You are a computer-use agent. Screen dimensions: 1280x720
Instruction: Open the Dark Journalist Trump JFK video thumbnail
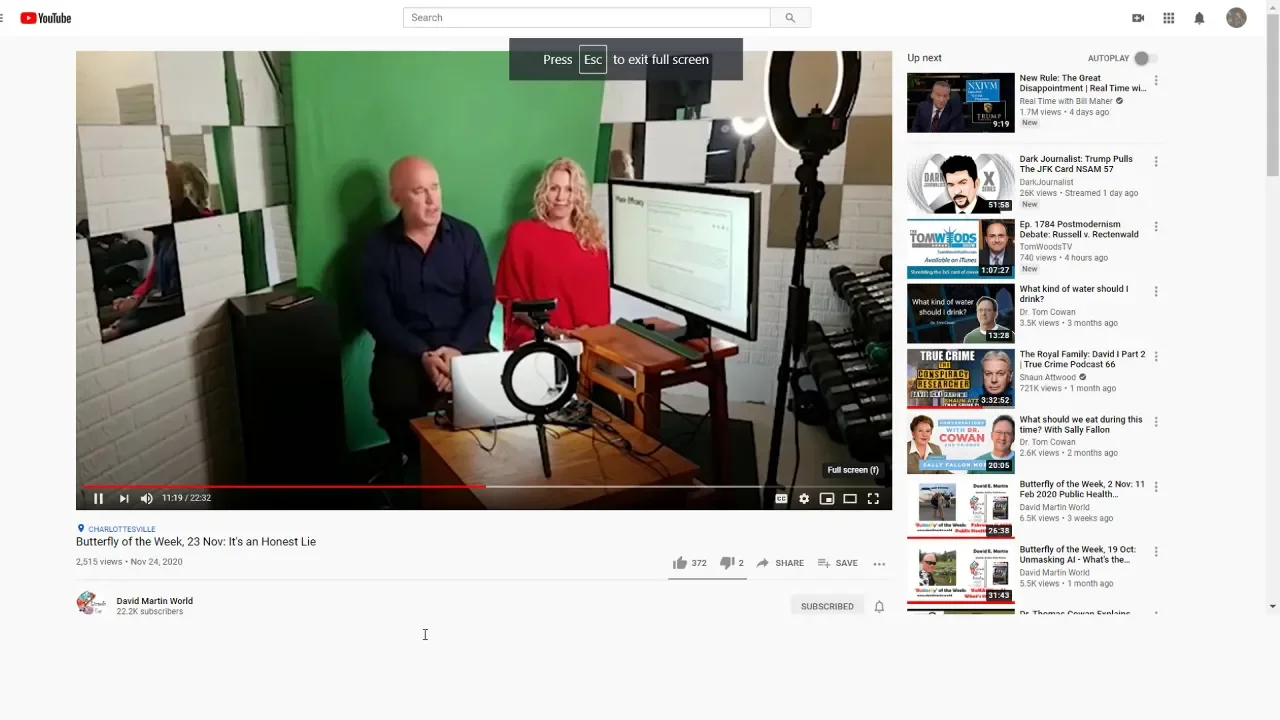click(961, 184)
